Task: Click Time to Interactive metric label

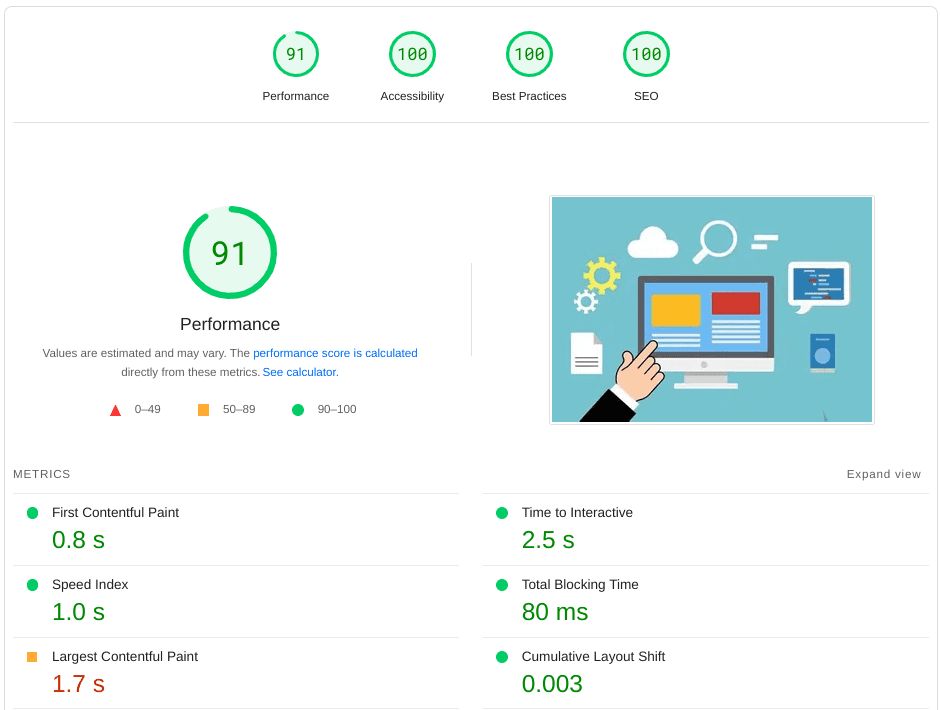Action: (x=577, y=513)
